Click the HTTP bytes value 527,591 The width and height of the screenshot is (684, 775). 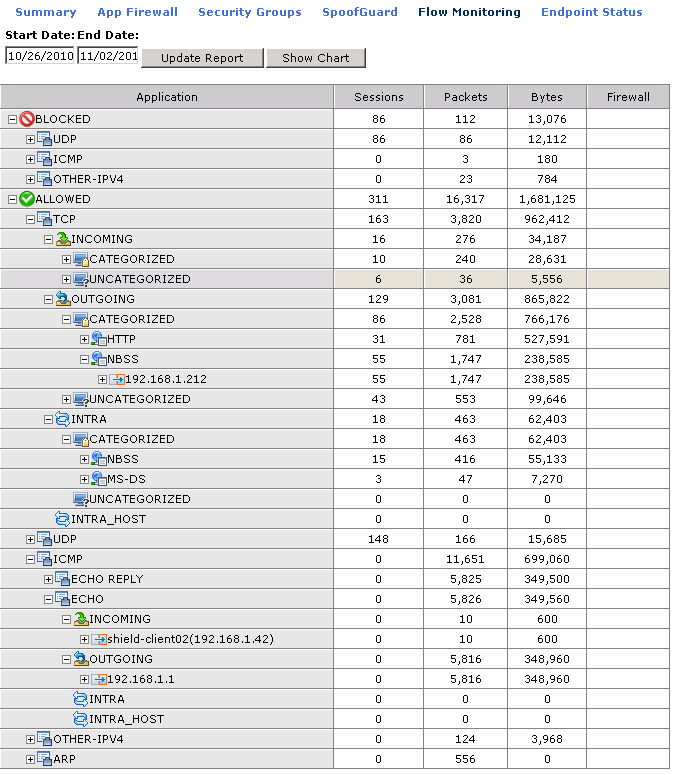547,339
